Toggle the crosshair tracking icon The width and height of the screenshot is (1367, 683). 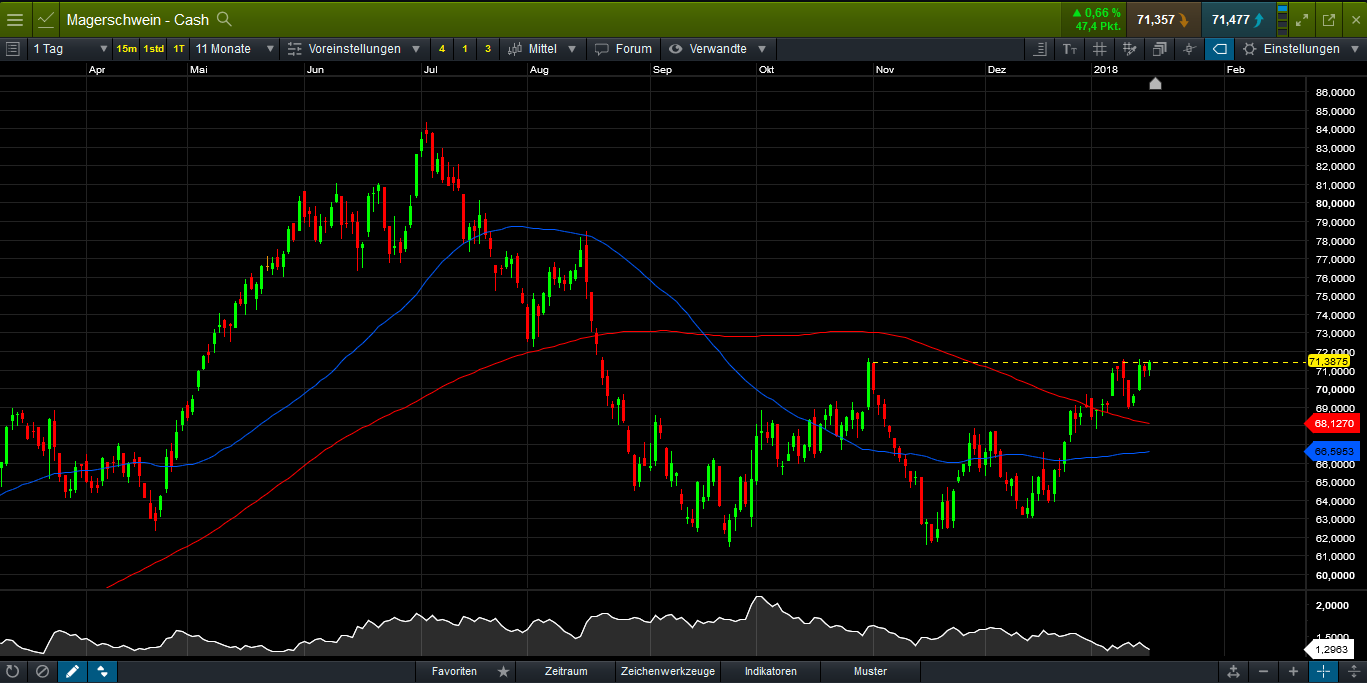(1190, 49)
